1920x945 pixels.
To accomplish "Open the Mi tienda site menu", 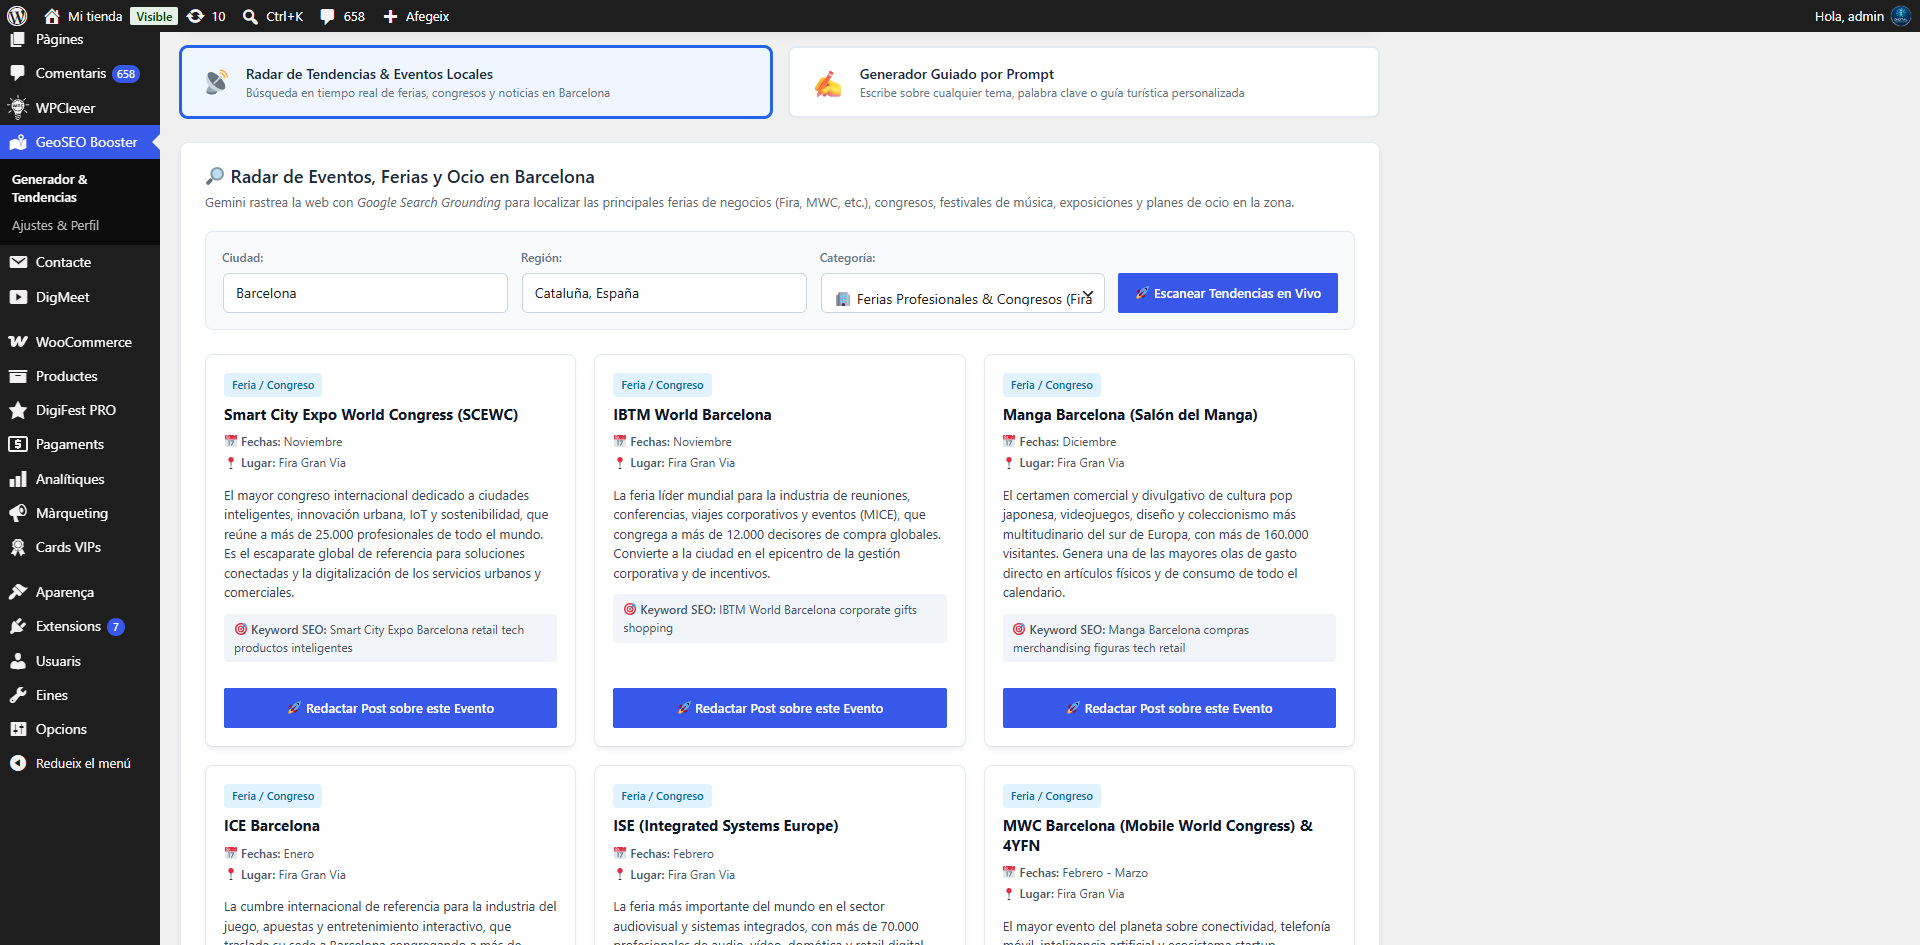I will click(x=83, y=16).
